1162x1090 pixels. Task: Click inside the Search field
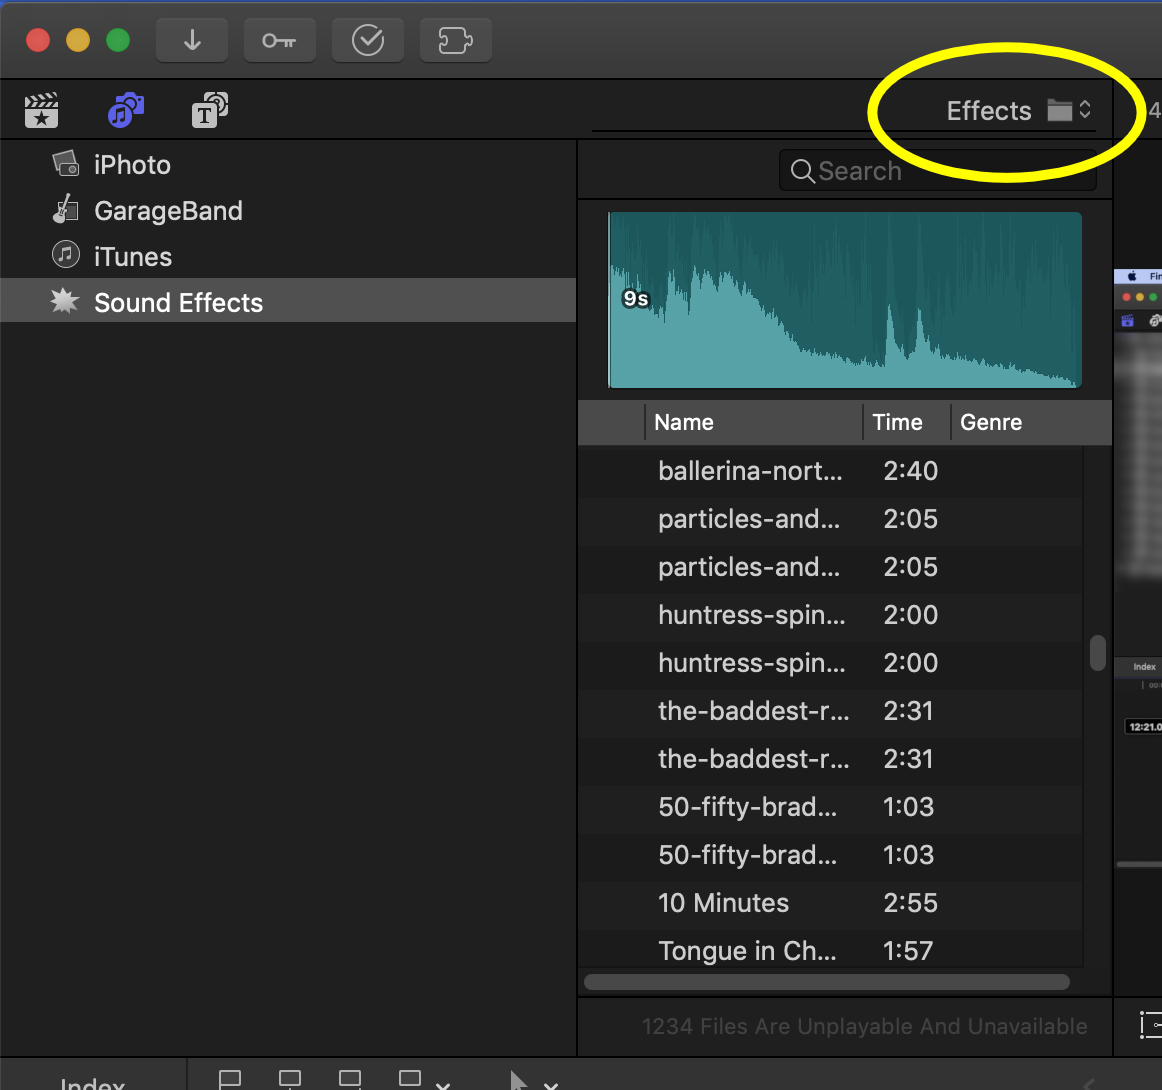tap(937, 170)
